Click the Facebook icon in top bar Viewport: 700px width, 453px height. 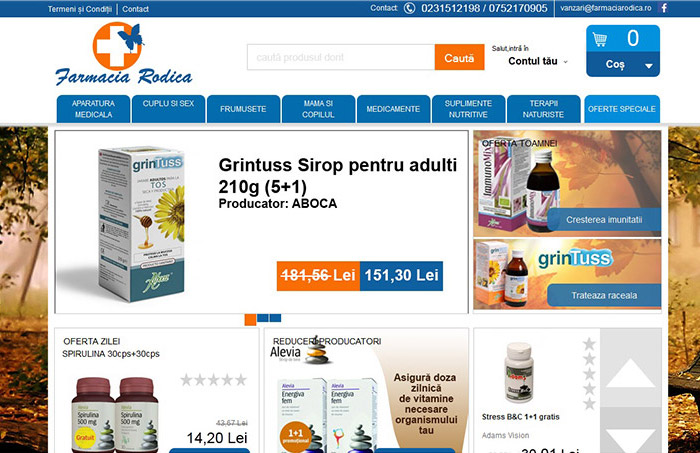point(664,8)
